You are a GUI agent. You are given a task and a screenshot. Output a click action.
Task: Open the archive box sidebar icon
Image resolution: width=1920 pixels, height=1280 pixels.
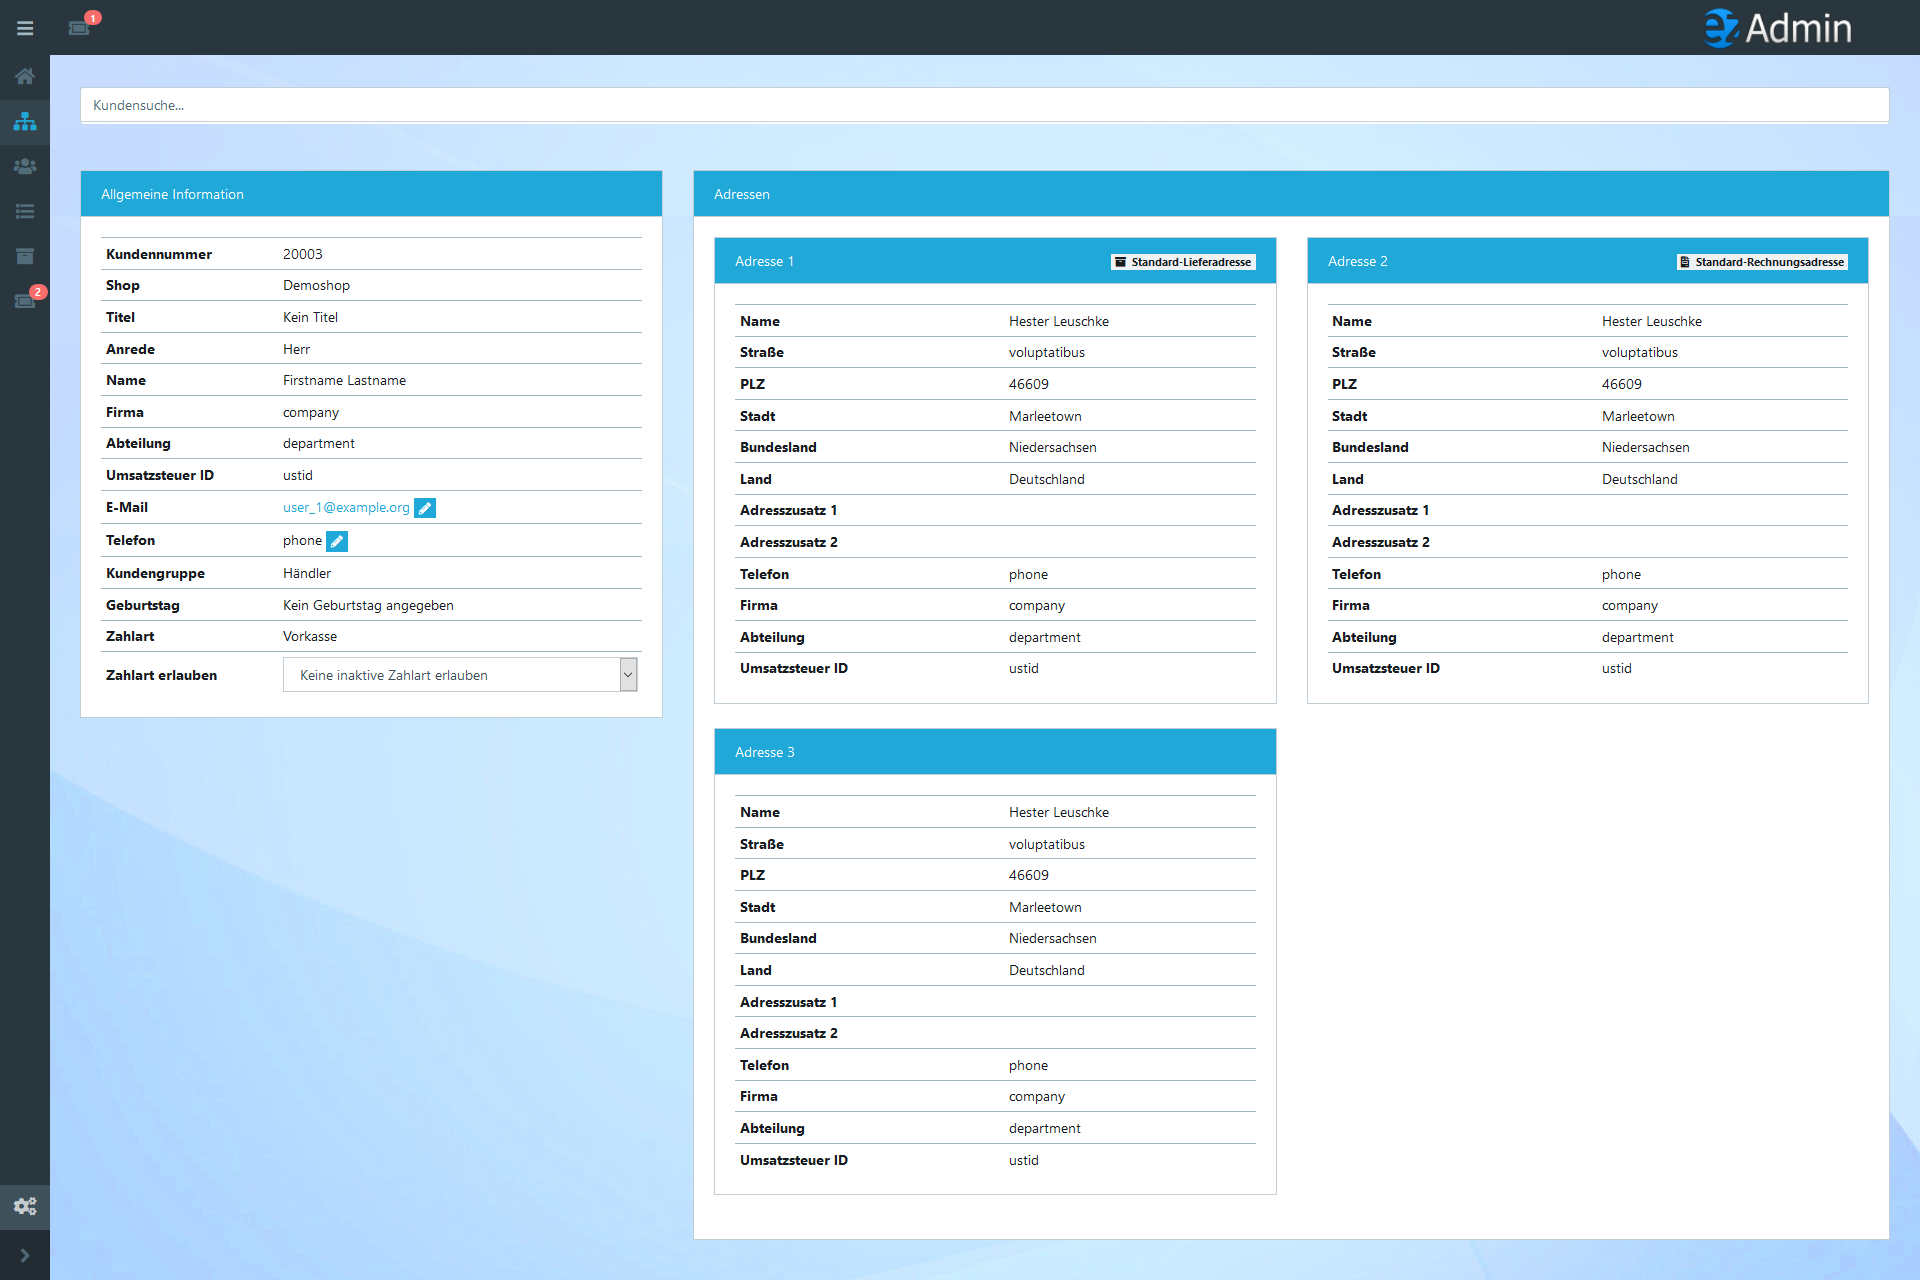click(25, 256)
